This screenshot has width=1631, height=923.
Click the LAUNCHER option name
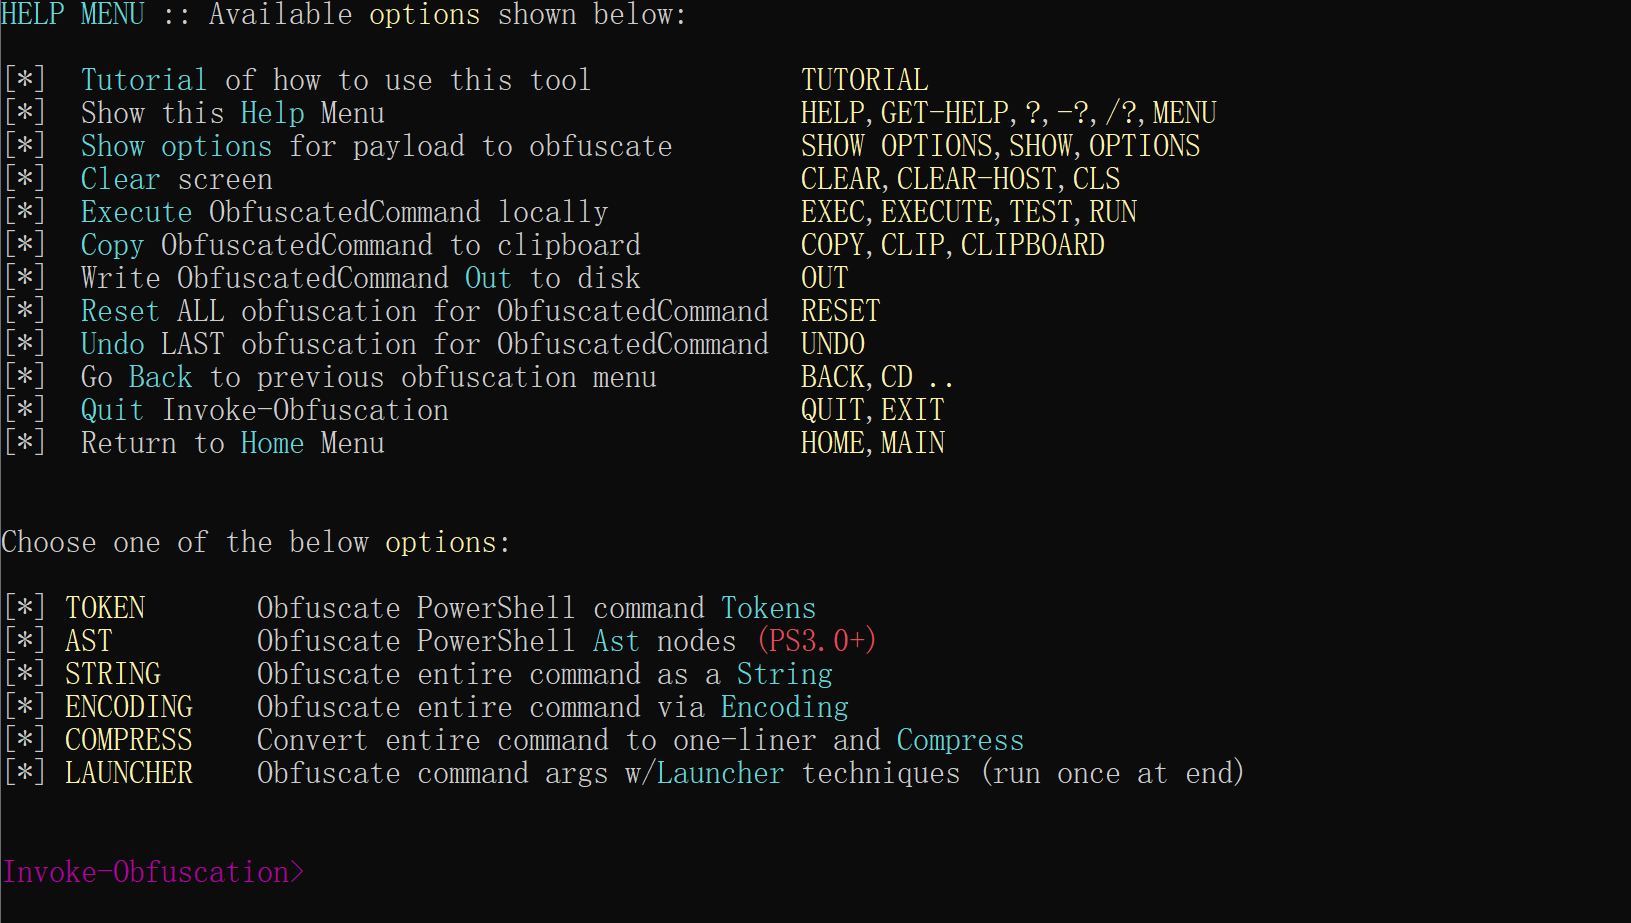tap(129, 773)
